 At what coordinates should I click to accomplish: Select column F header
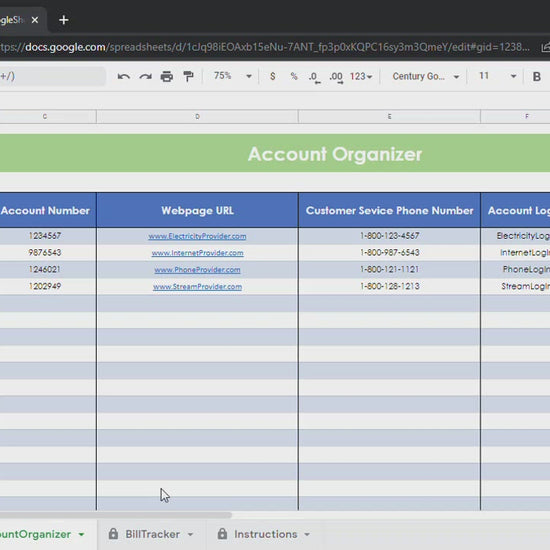point(515,116)
